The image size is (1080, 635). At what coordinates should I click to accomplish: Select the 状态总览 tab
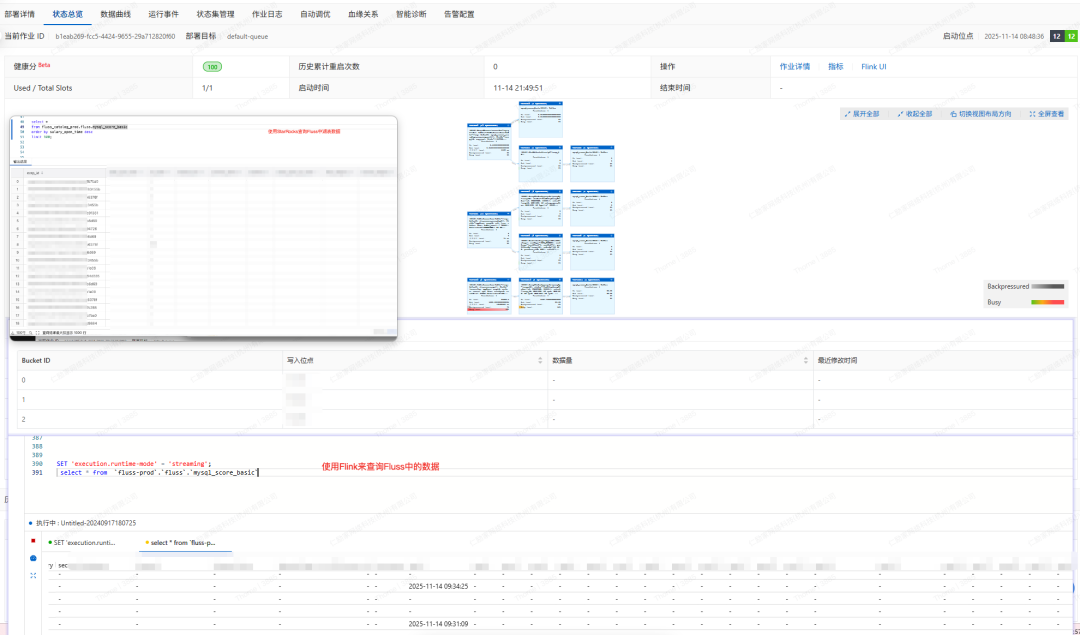68,14
